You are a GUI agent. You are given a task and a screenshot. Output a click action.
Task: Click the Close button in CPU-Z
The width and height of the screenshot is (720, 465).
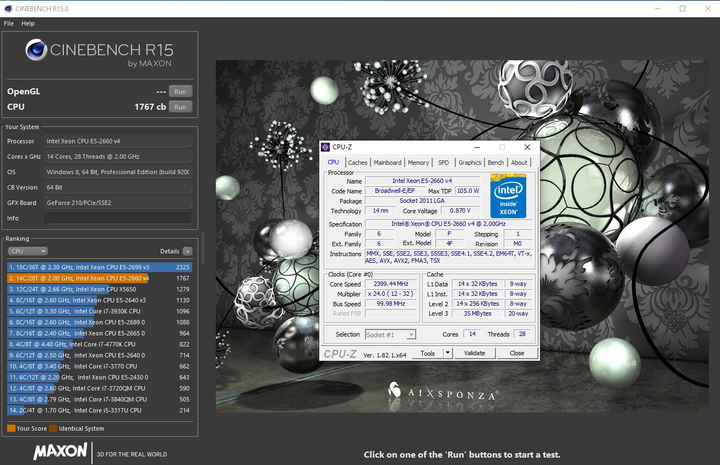[517, 353]
